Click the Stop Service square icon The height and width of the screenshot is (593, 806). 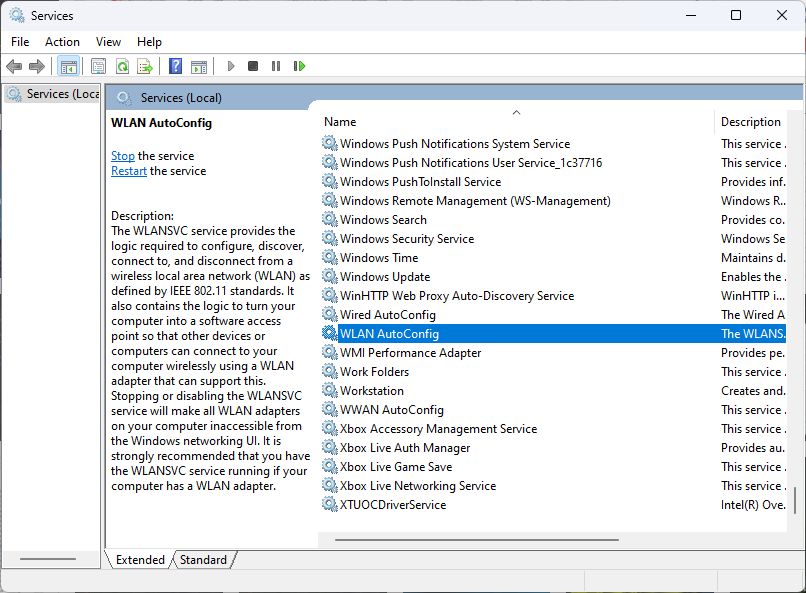pyautogui.click(x=253, y=66)
